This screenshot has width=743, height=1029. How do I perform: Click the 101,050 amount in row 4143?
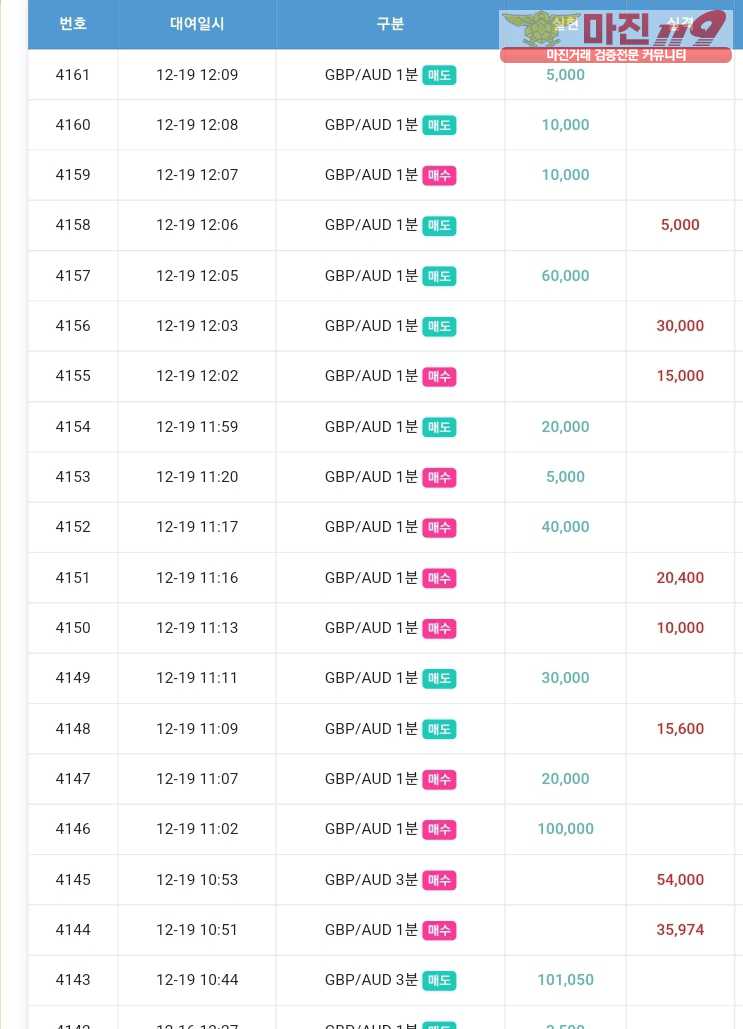(565, 980)
